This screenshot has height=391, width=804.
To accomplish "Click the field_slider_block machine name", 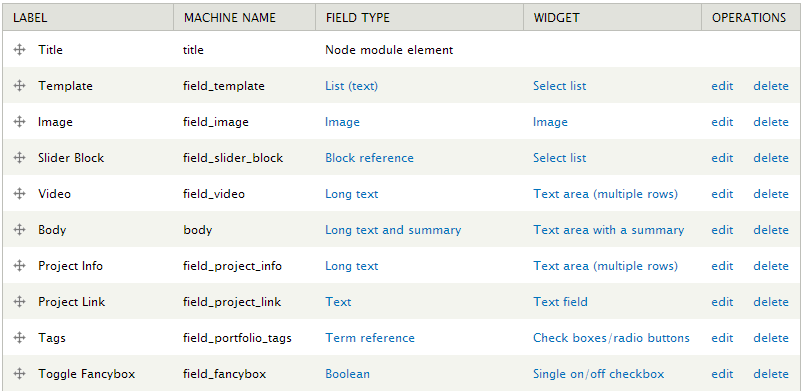I will click(233, 158).
